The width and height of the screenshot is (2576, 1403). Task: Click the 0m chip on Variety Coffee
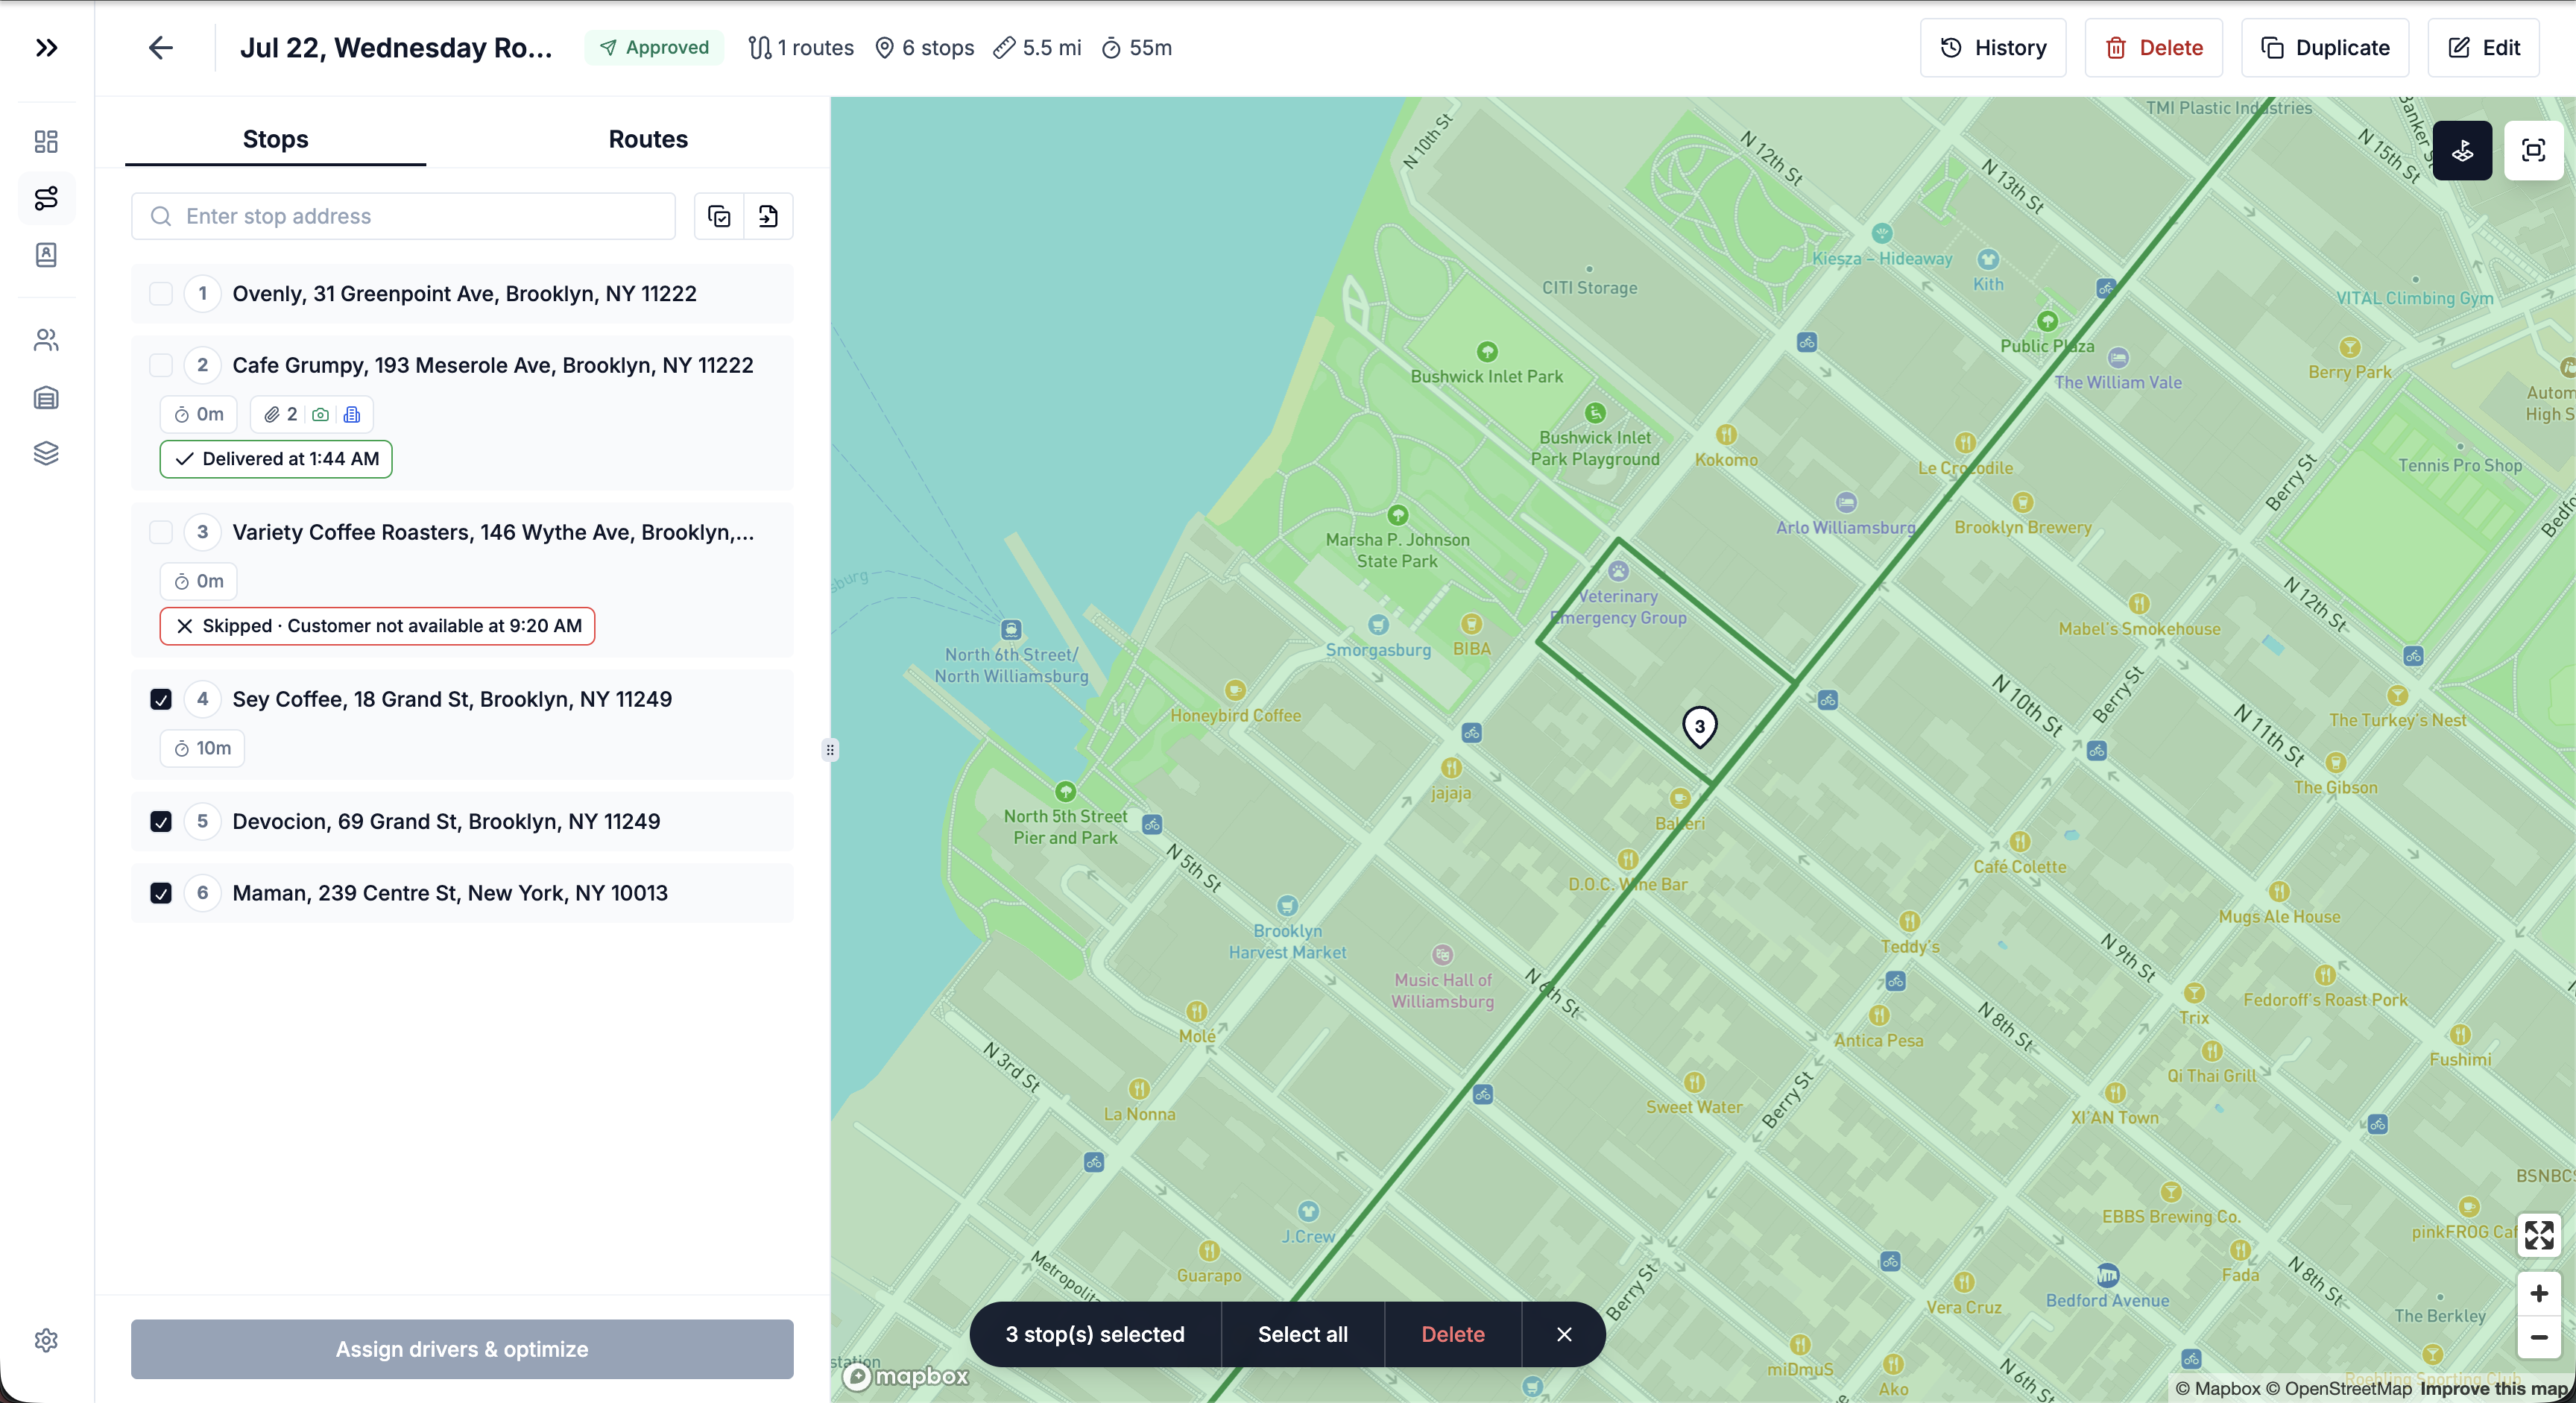click(198, 581)
